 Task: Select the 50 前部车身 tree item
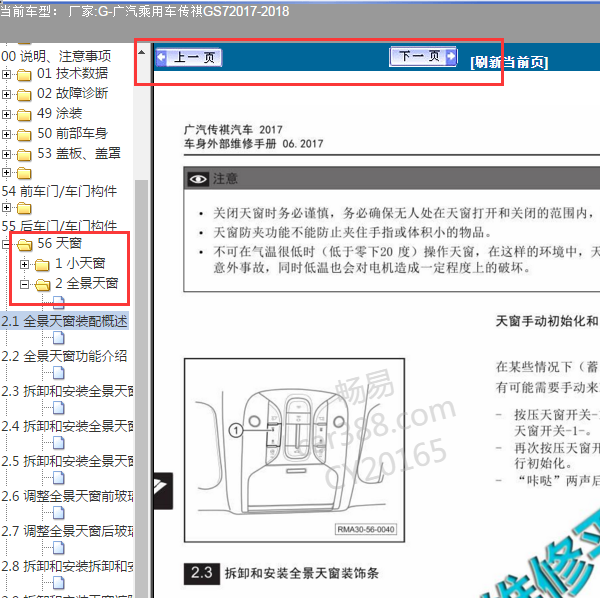(72, 133)
